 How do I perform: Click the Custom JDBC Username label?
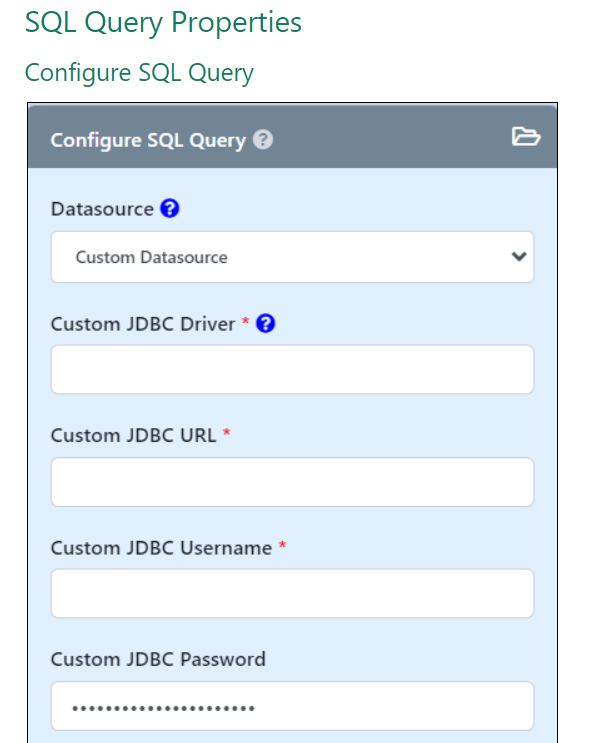[x=161, y=548]
